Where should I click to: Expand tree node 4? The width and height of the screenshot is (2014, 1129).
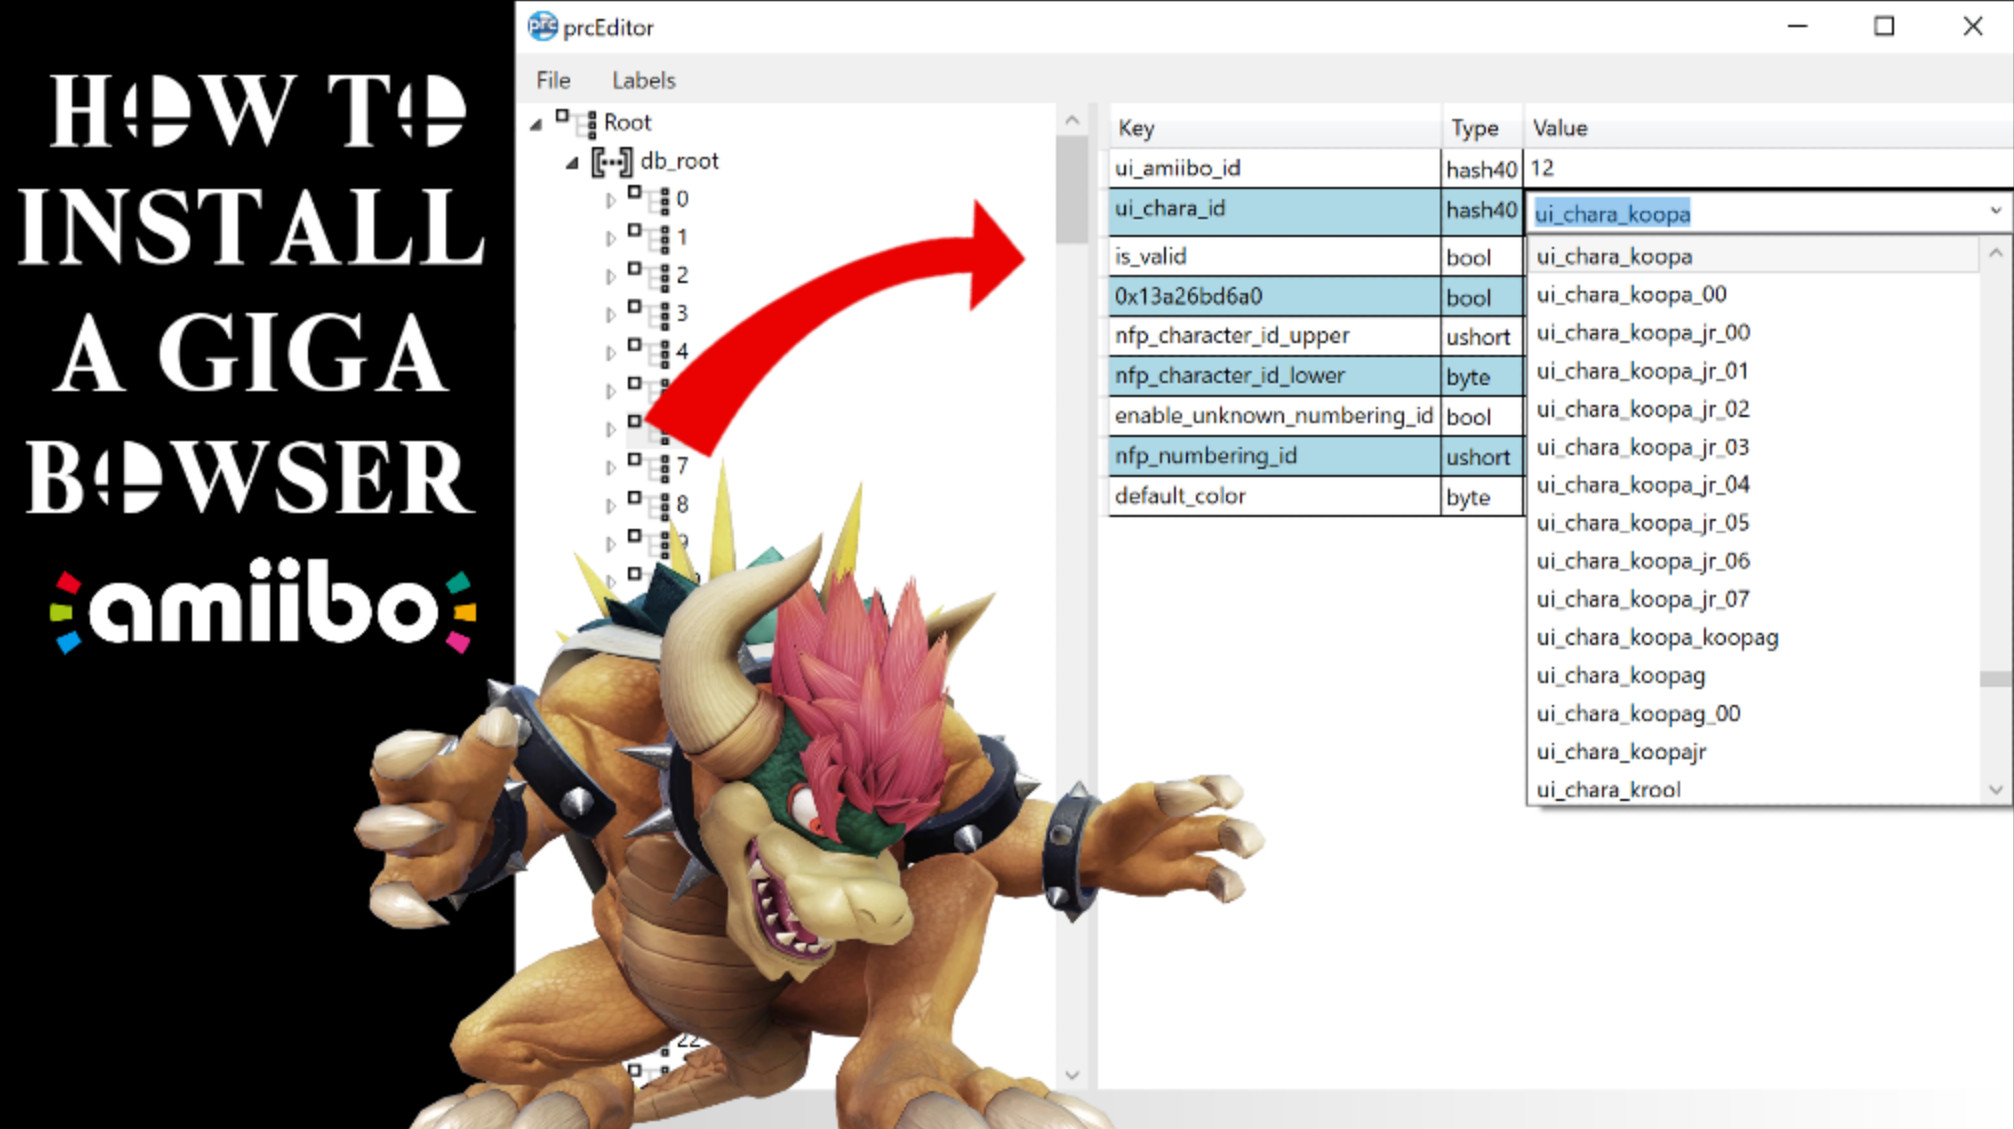tap(610, 353)
